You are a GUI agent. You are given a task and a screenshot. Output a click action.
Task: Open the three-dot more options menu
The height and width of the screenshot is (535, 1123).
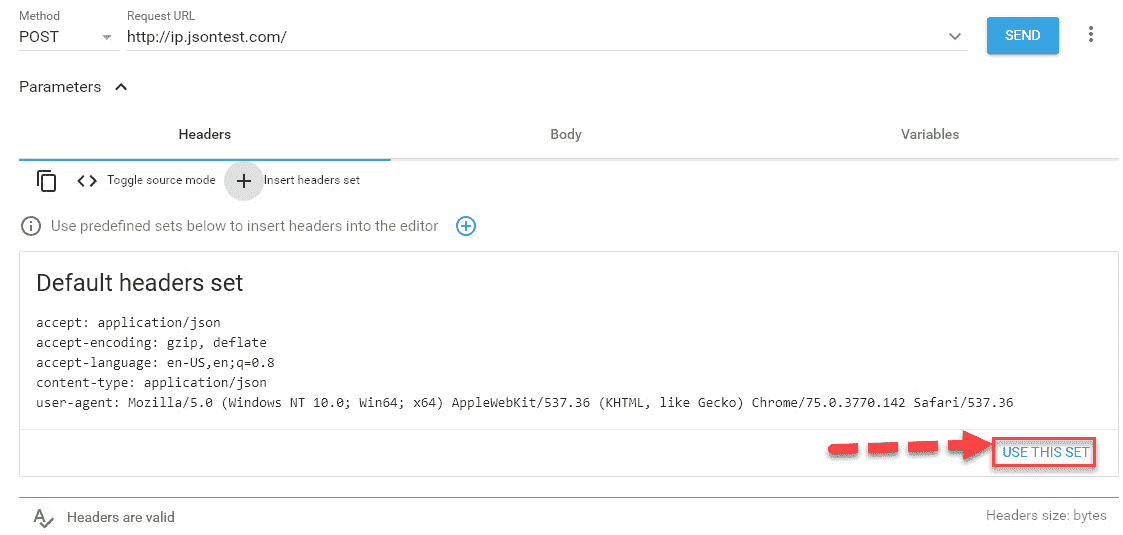coord(1091,34)
